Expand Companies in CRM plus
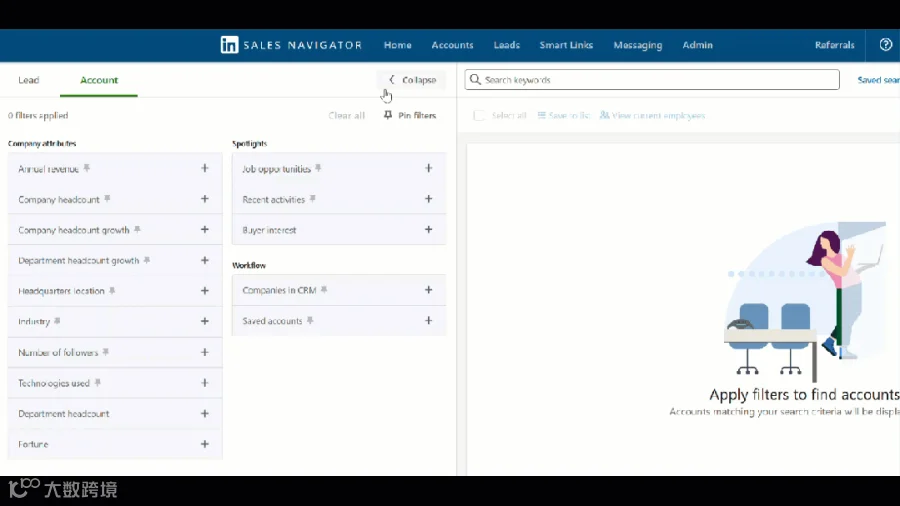Screen dimensions: 900x506 [429, 290]
